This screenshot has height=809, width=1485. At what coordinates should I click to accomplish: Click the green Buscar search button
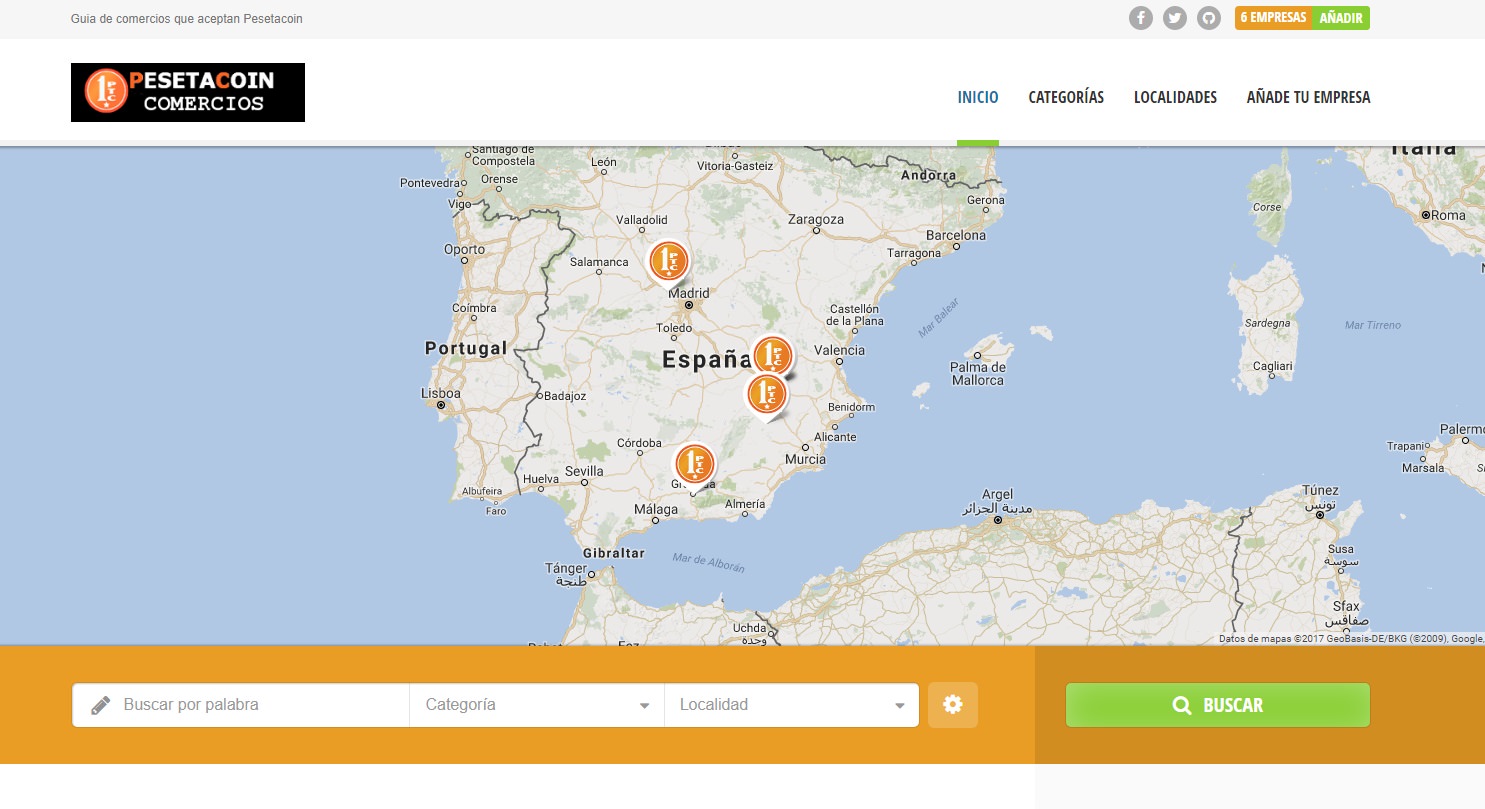(1218, 705)
